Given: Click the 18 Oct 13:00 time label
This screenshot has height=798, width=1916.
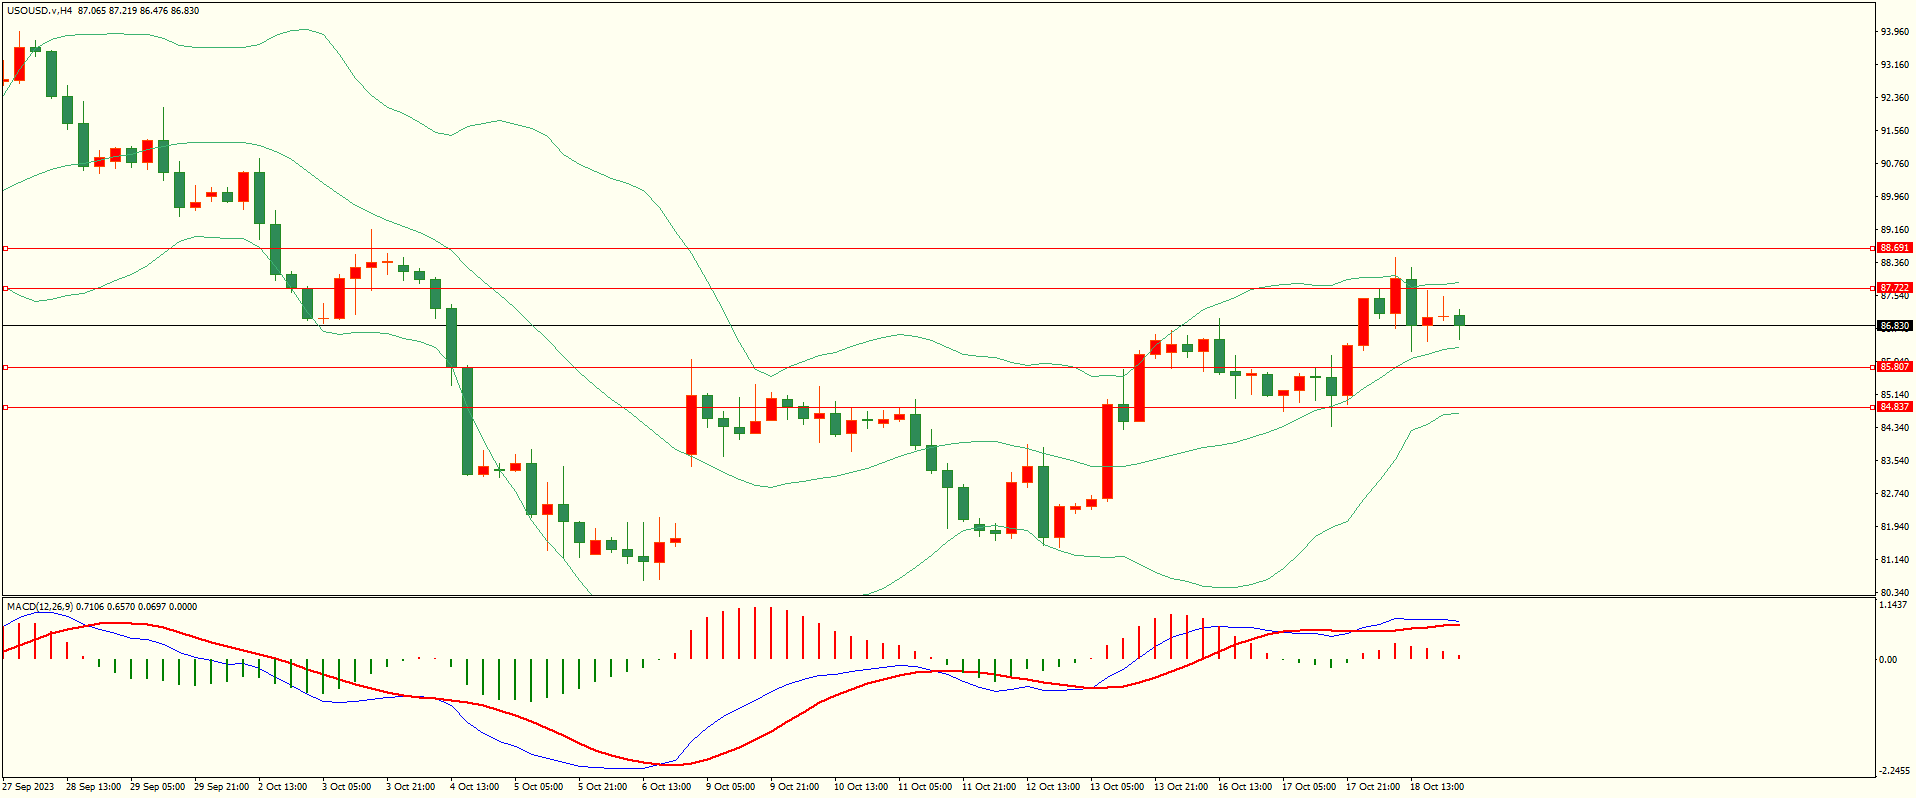Looking at the screenshot, I should coord(1437,787).
